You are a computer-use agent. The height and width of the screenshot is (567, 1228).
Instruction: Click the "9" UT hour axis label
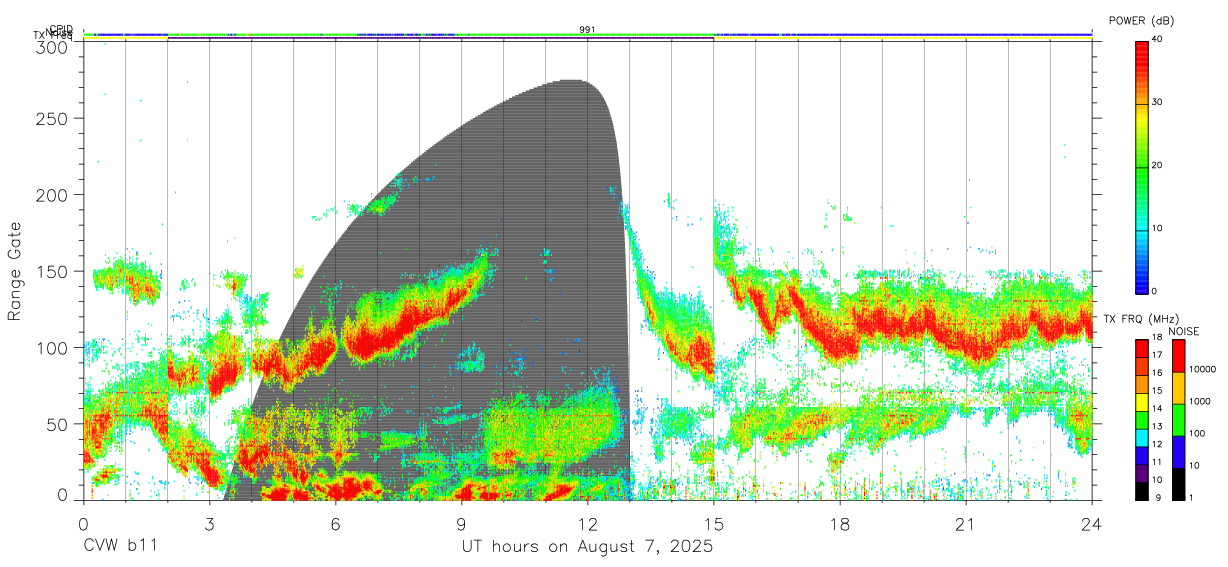[462, 523]
